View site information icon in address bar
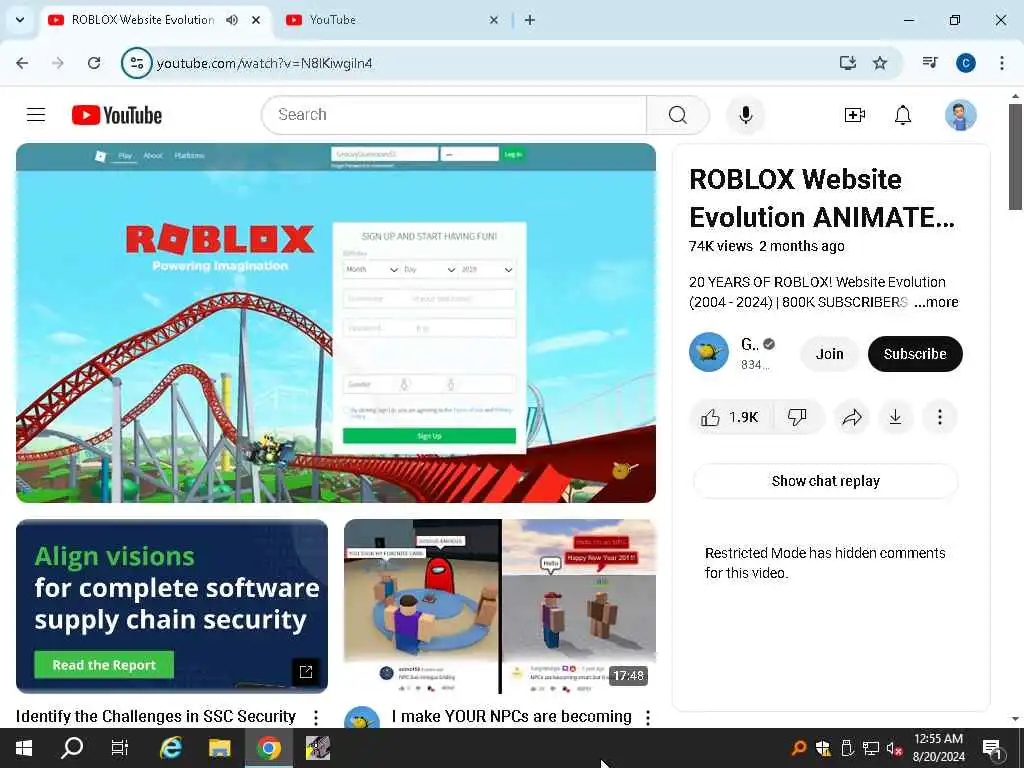 click(136, 63)
